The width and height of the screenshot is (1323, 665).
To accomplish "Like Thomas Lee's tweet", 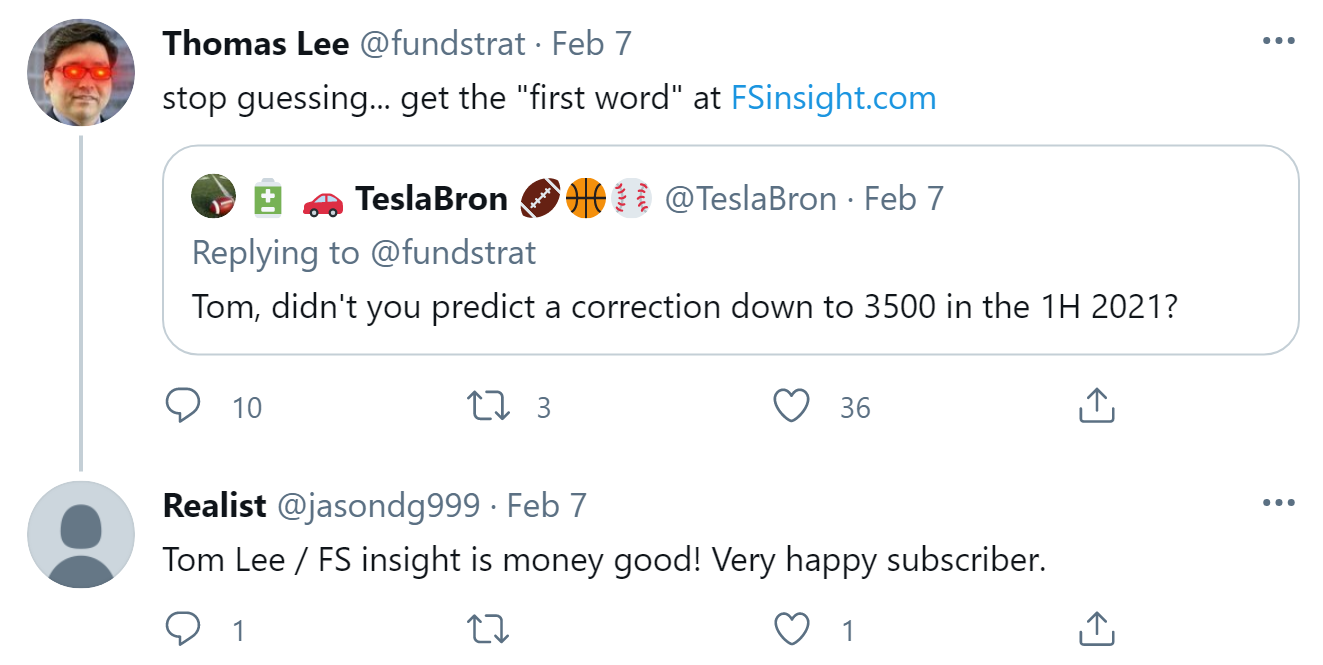I will tap(791, 407).
